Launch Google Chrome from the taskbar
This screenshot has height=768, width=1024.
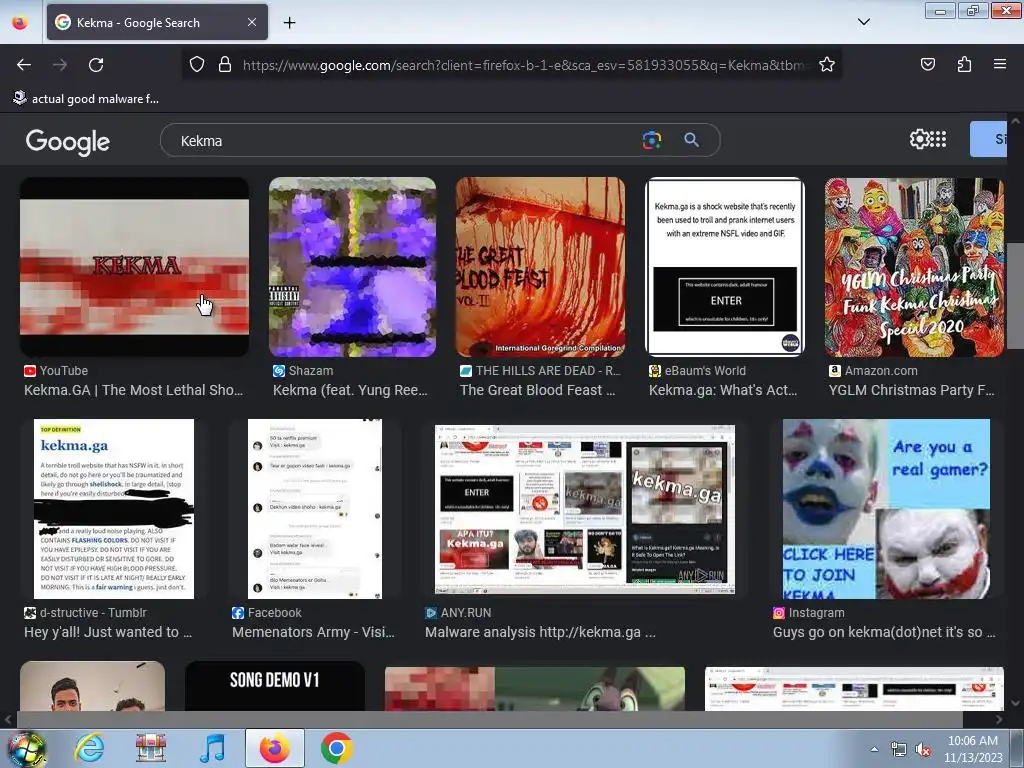[x=336, y=748]
